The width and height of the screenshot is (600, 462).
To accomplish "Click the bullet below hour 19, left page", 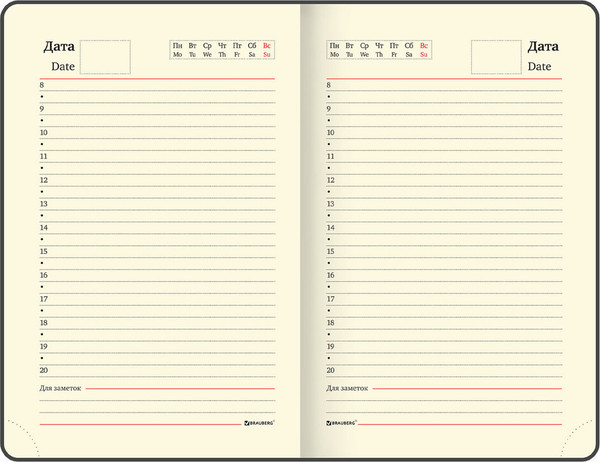I will click(42, 358).
